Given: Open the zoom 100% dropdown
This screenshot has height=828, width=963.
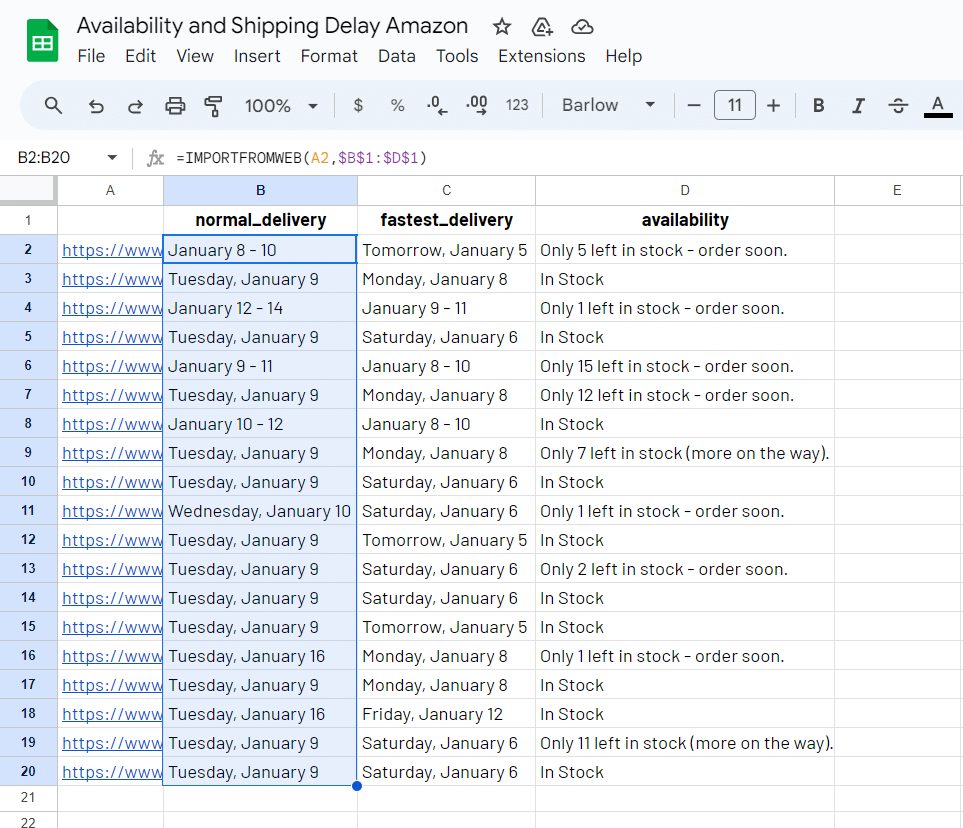Looking at the screenshot, I should click(281, 105).
